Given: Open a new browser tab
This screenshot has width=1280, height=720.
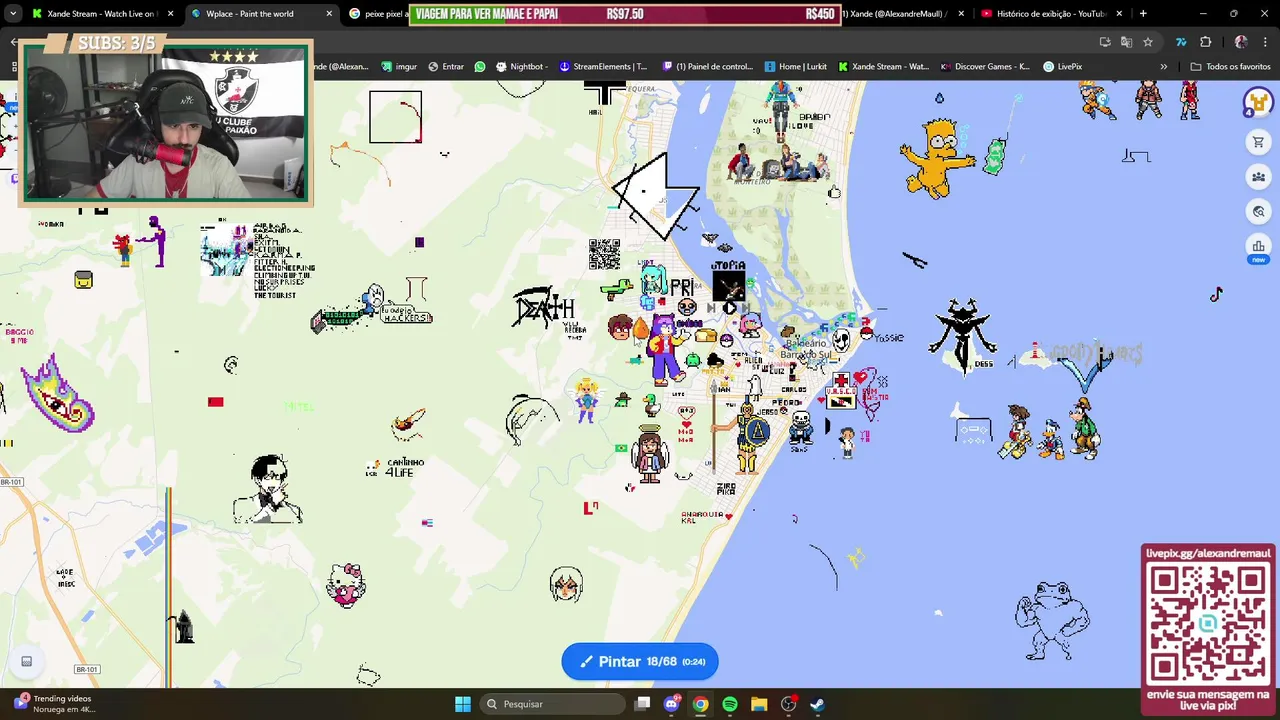Looking at the screenshot, I should tap(1143, 14).
